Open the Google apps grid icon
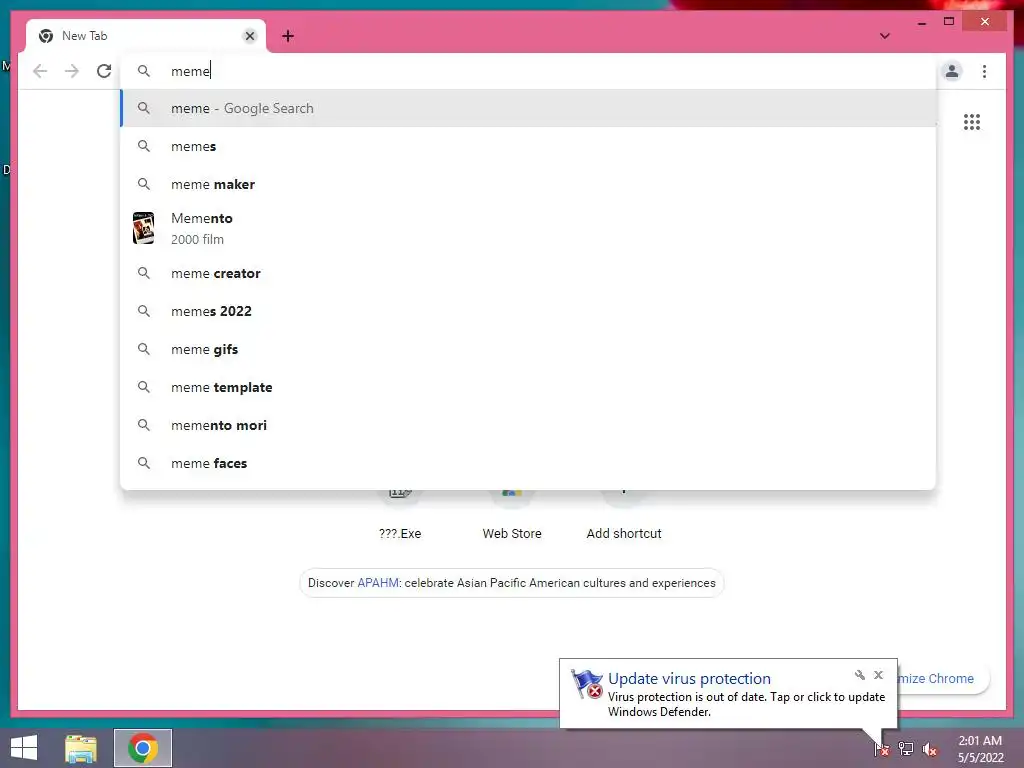This screenshot has height=768, width=1024. point(972,122)
